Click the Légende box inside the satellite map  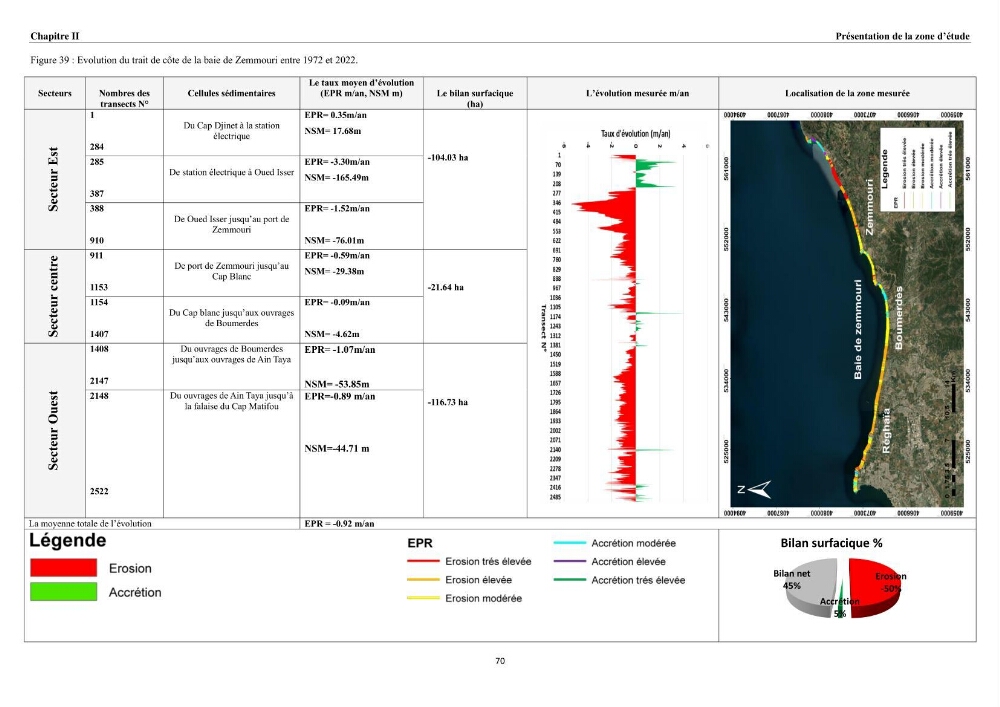pos(916,170)
